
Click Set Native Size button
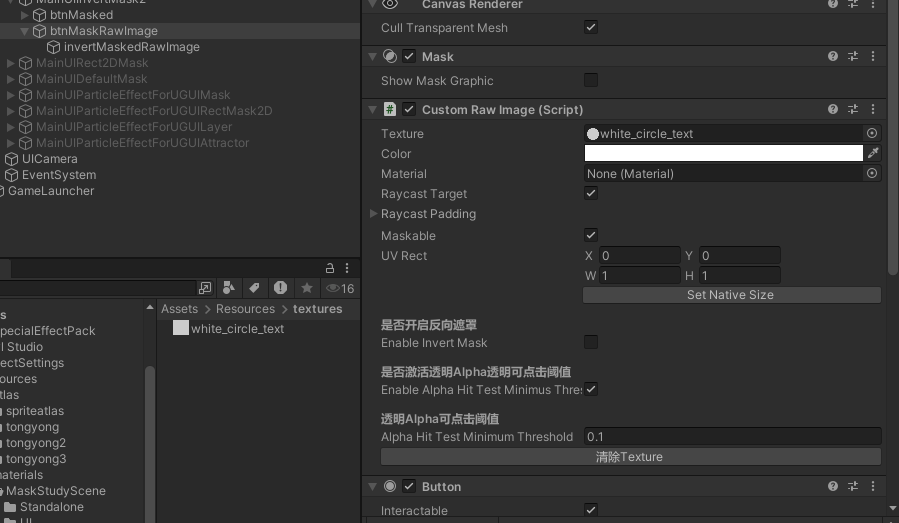tap(732, 295)
